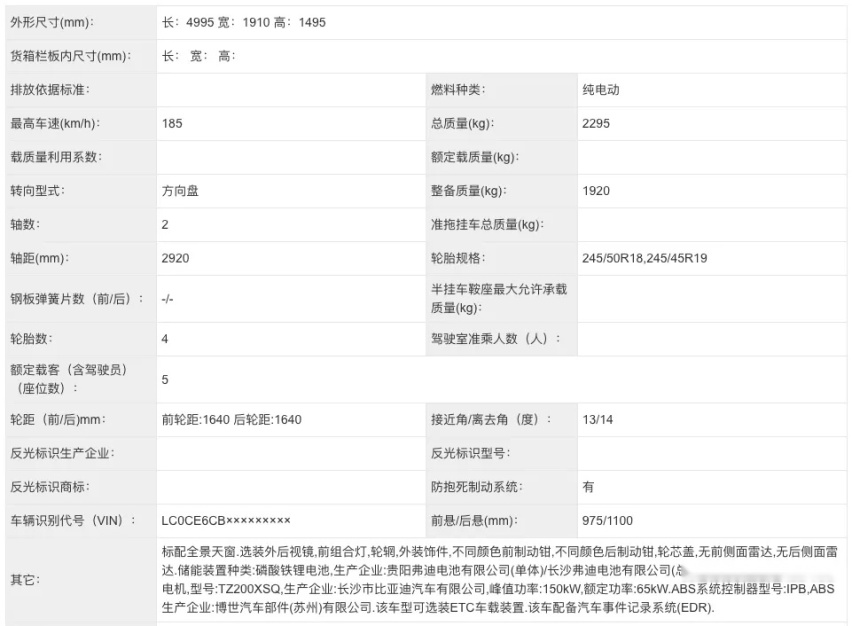The width and height of the screenshot is (852, 626).
Task: Click the 额定载质量(kg) label
Action: click(475, 158)
